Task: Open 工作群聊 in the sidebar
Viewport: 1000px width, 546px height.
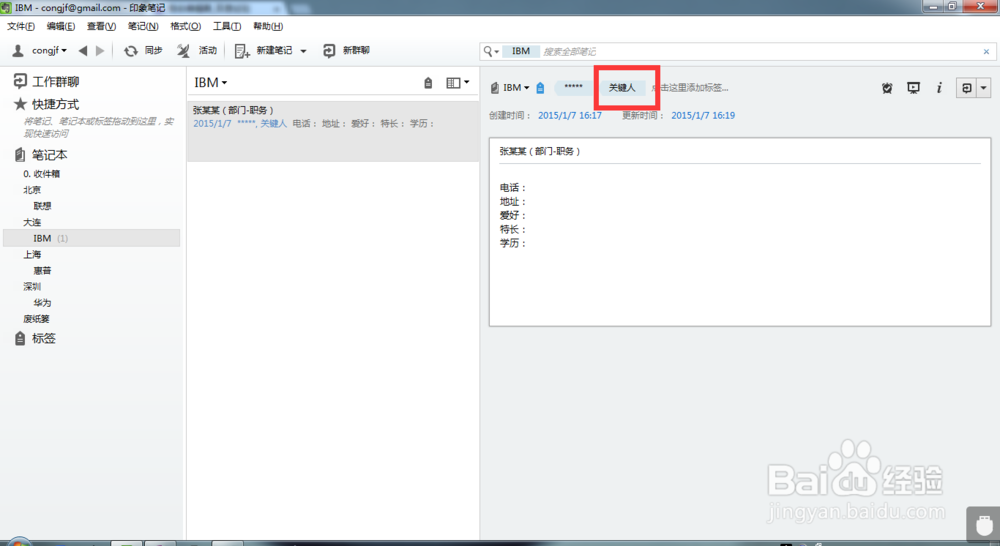Action: 47,81
